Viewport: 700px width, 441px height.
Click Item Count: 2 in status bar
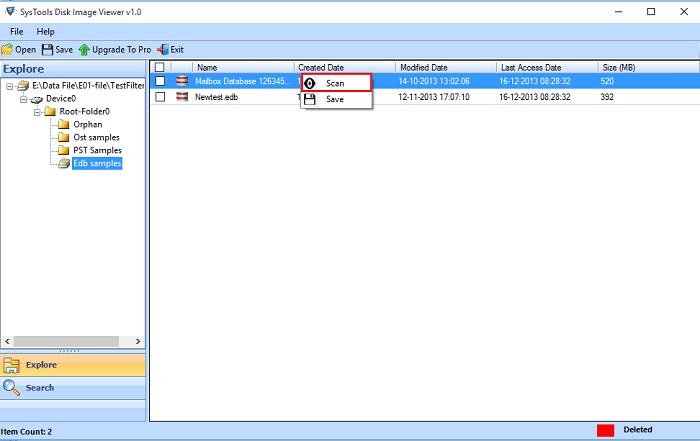[x=26, y=432]
